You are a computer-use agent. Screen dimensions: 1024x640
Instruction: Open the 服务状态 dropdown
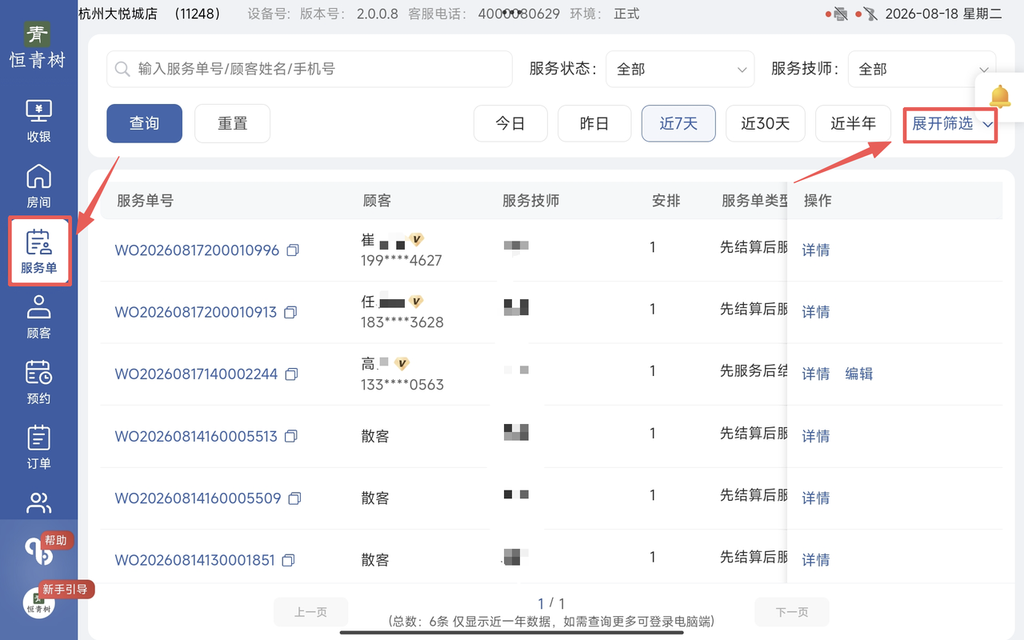pyautogui.click(x=680, y=69)
